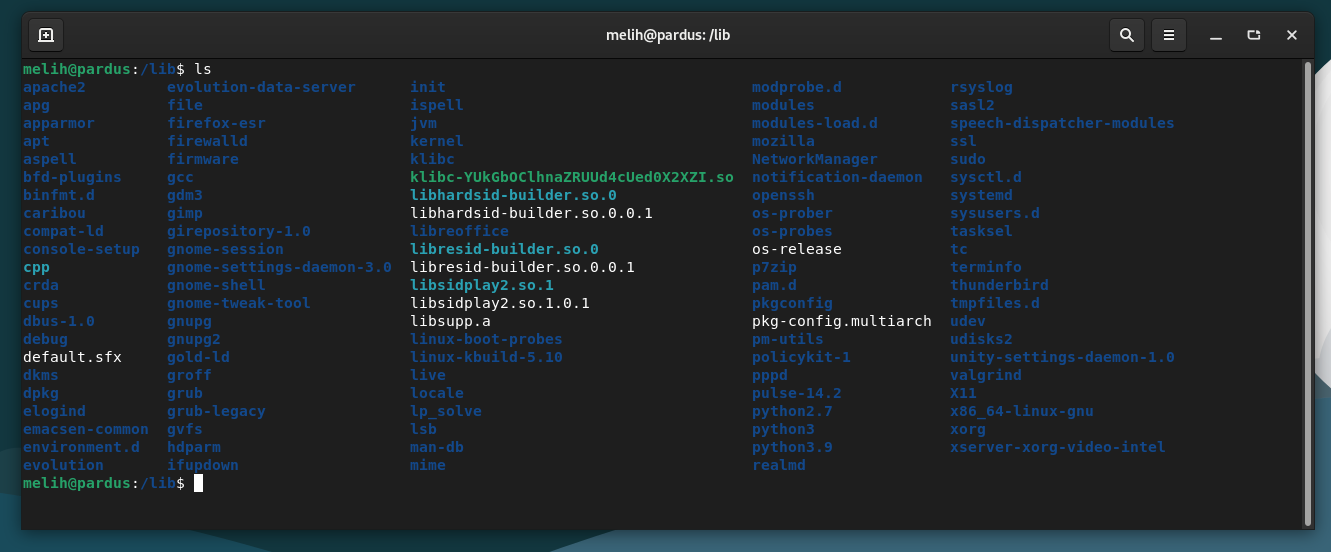Image resolution: width=1331 pixels, height=552 pixels.
Task: Click the 'unity-settings-daemon-1.0' entry
Action: point(1062,357)
